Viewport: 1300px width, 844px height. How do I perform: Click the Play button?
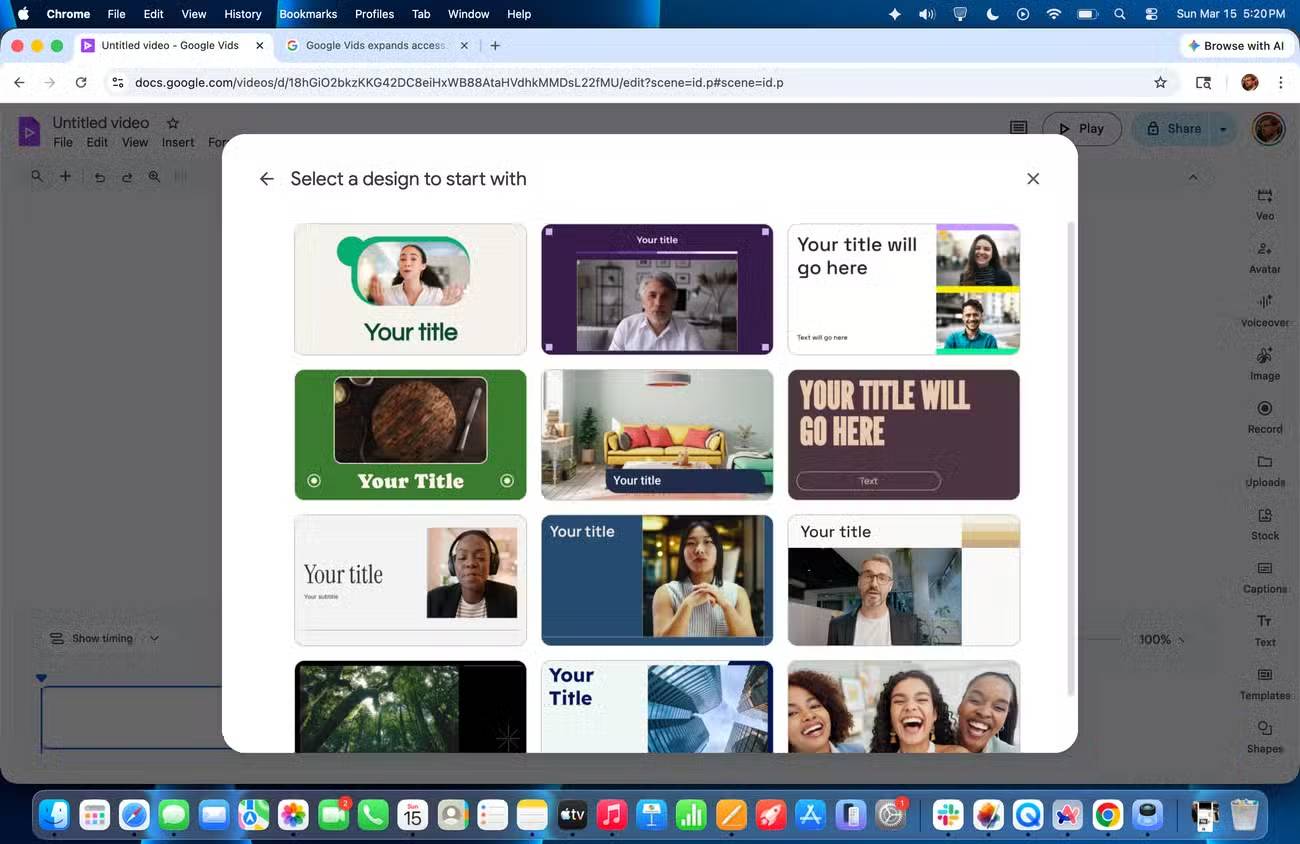(x=1082, y=128)
